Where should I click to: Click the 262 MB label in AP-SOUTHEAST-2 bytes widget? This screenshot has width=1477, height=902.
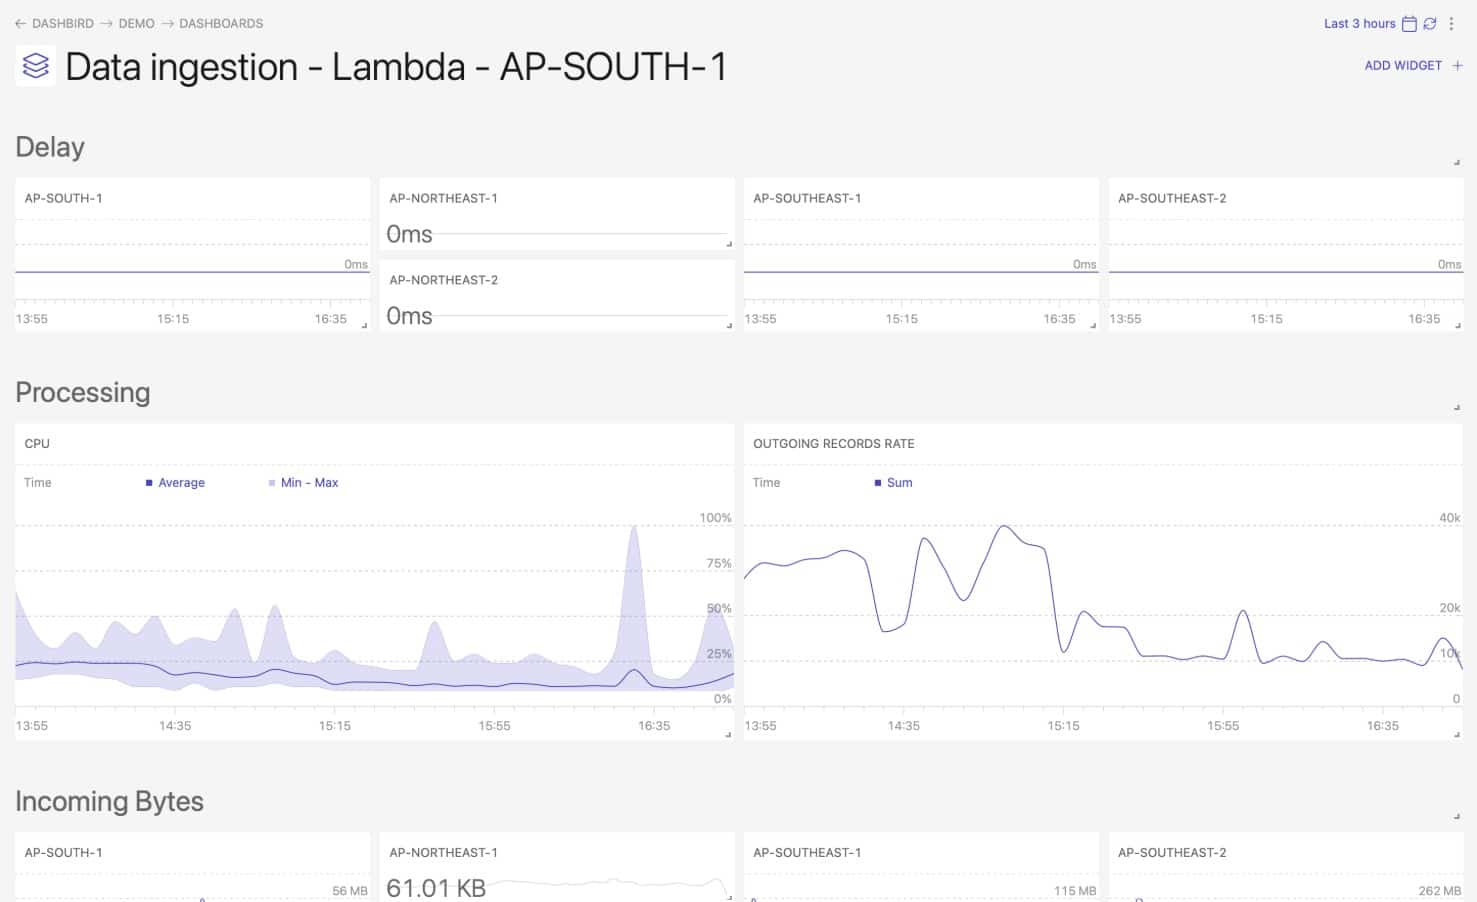pos(1440,890)
